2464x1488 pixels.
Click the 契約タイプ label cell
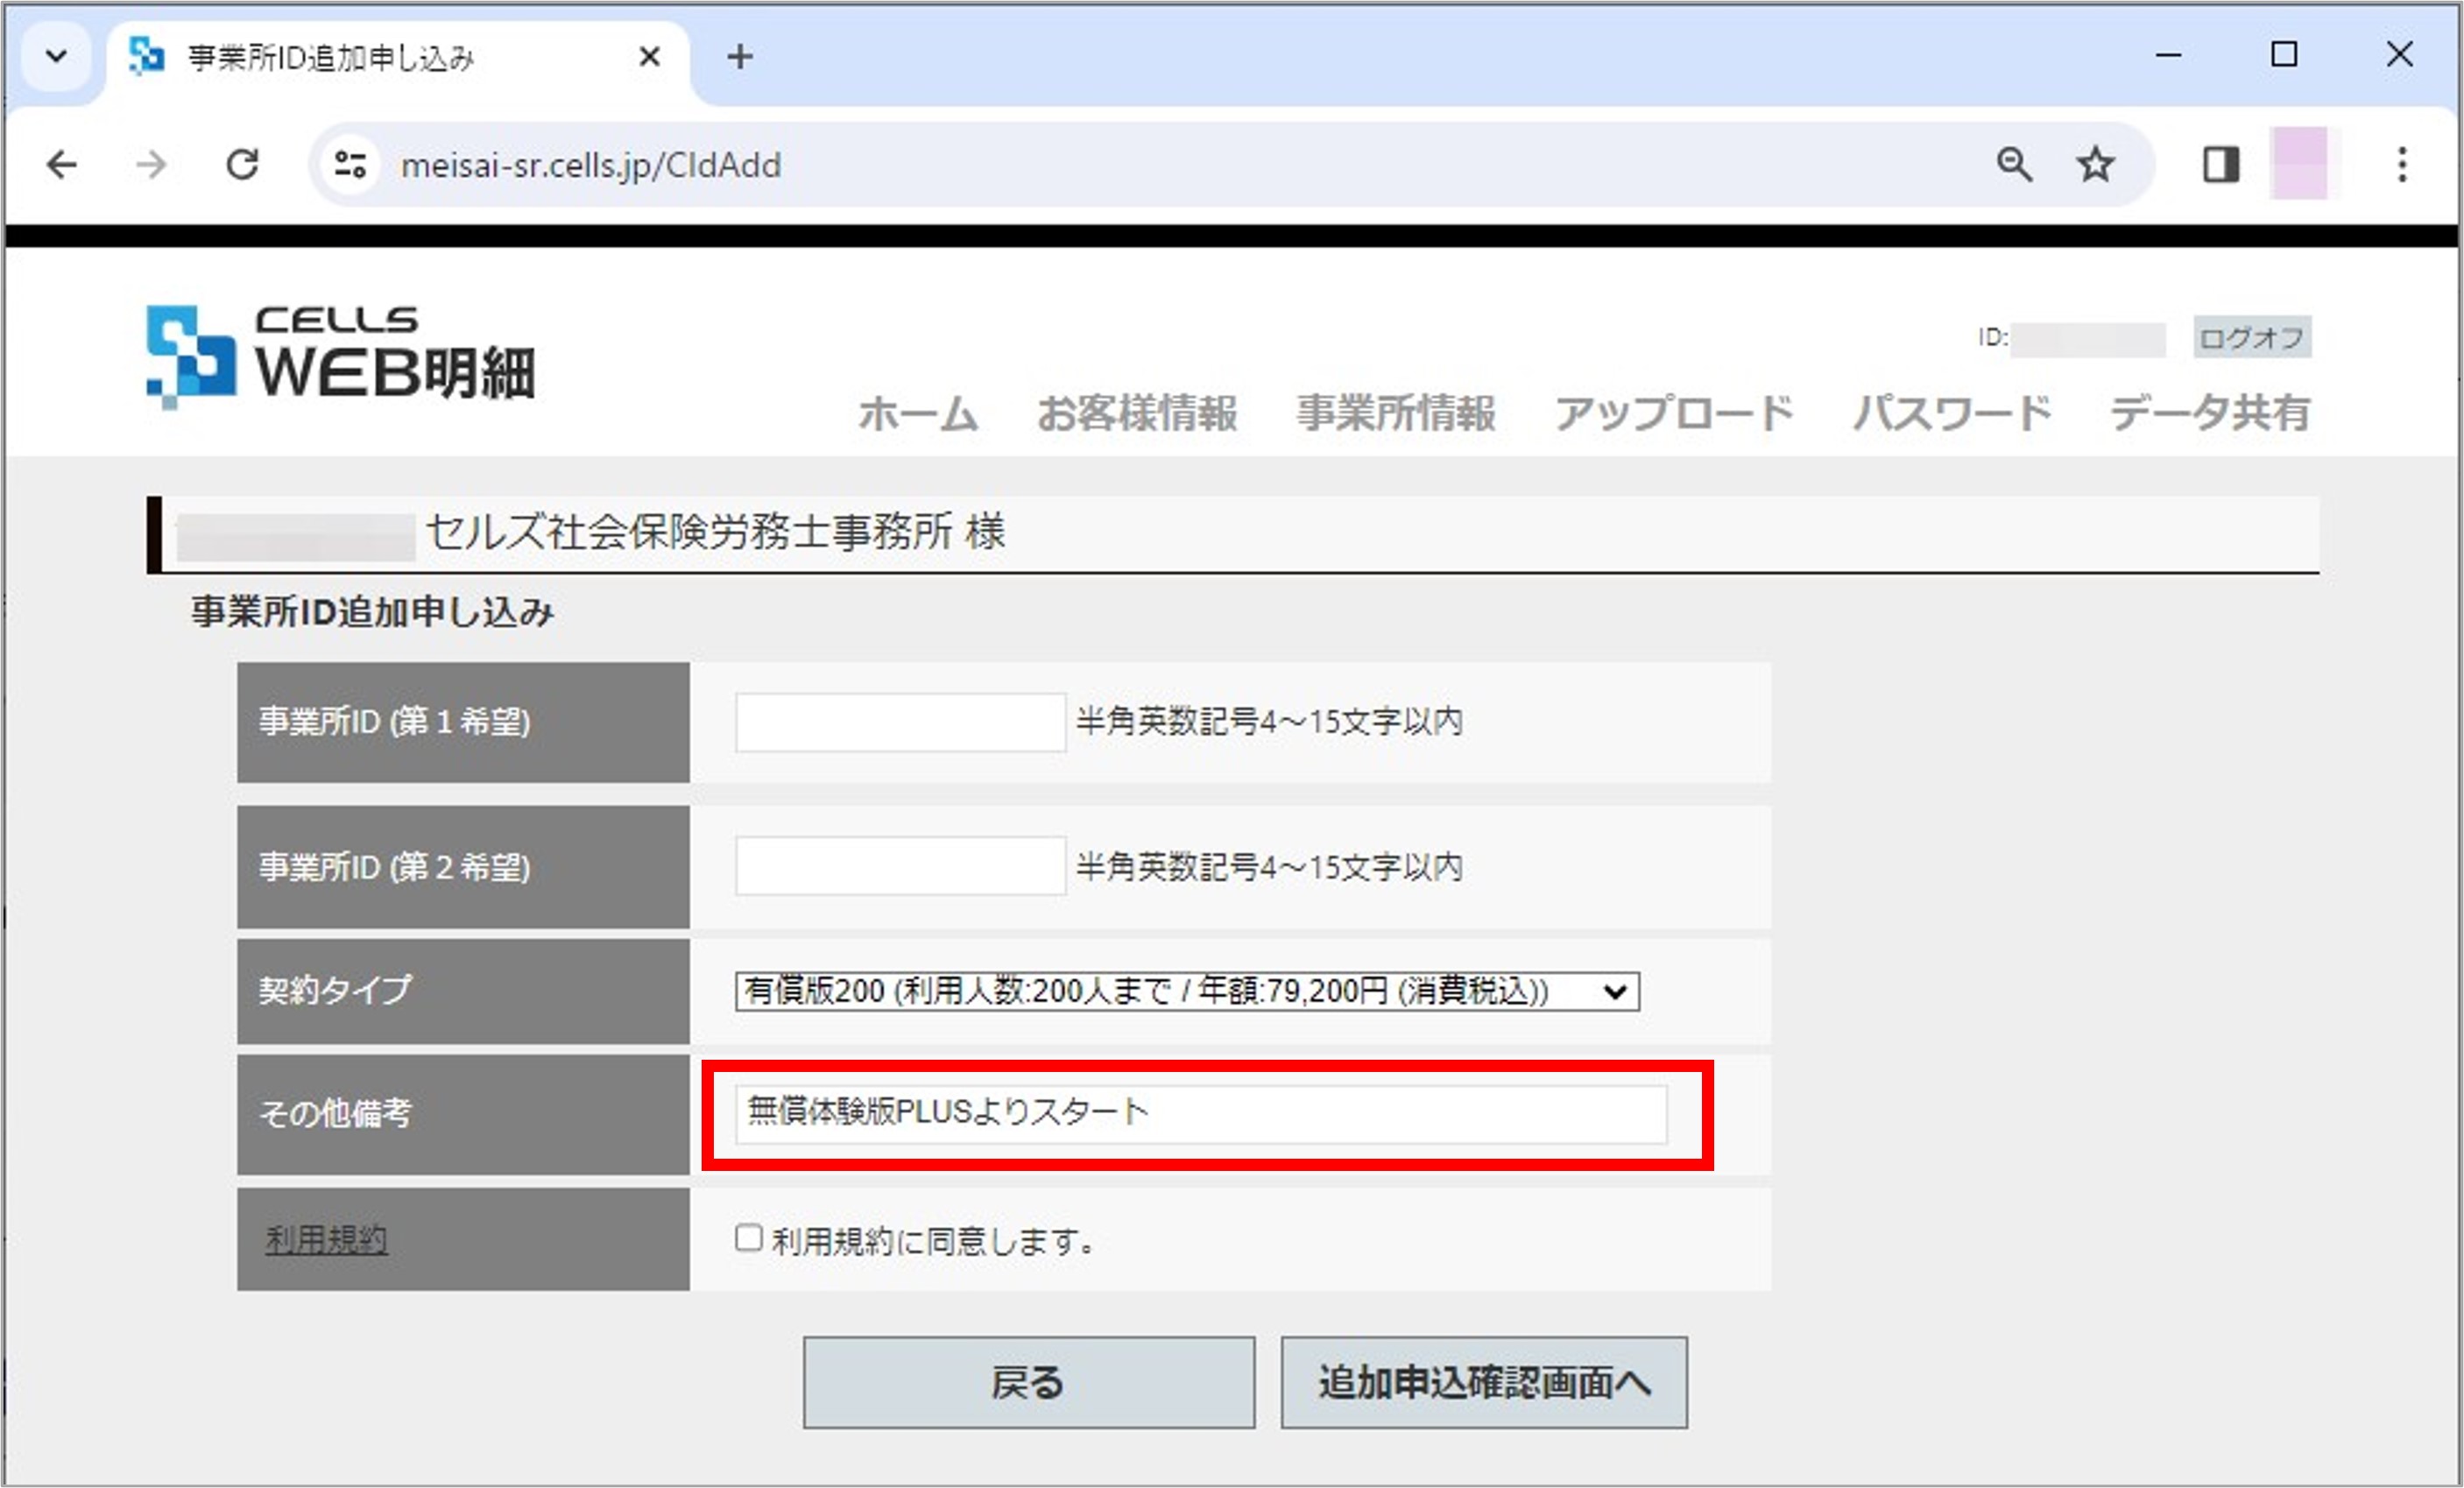click(463, 991)
